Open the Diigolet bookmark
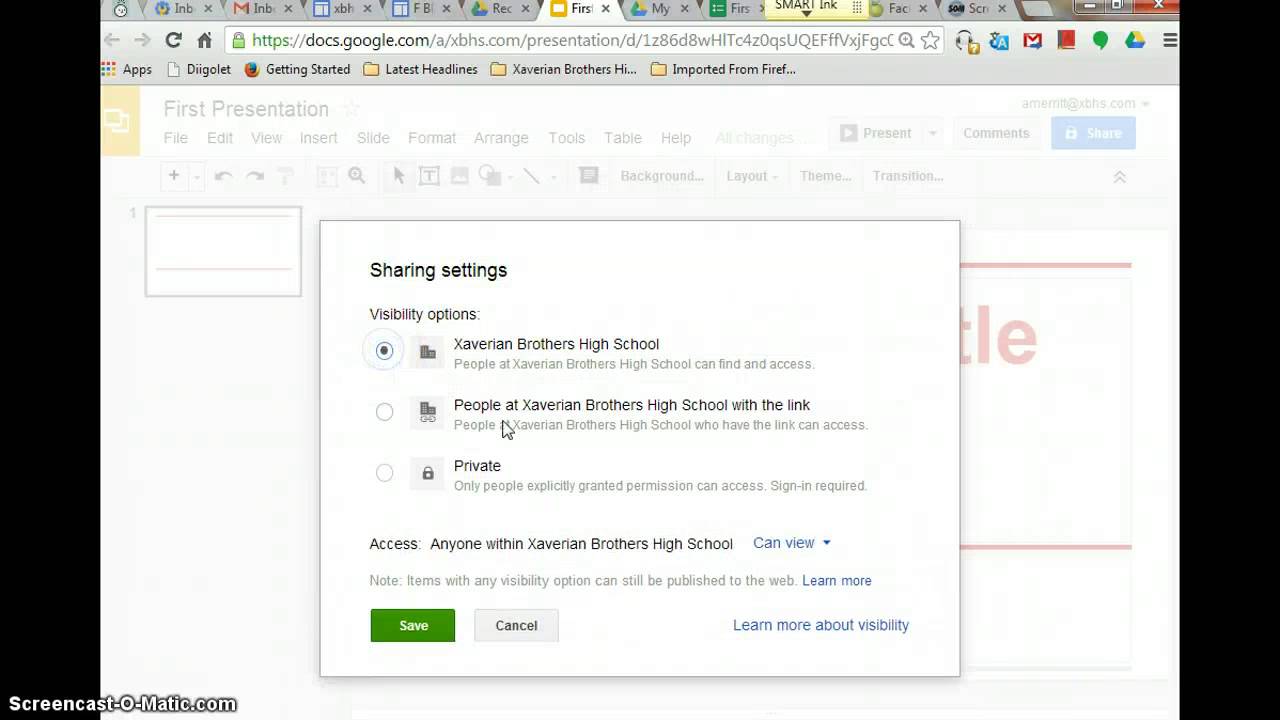This screenshot has width=1280, height=720. tap(199, 69)
